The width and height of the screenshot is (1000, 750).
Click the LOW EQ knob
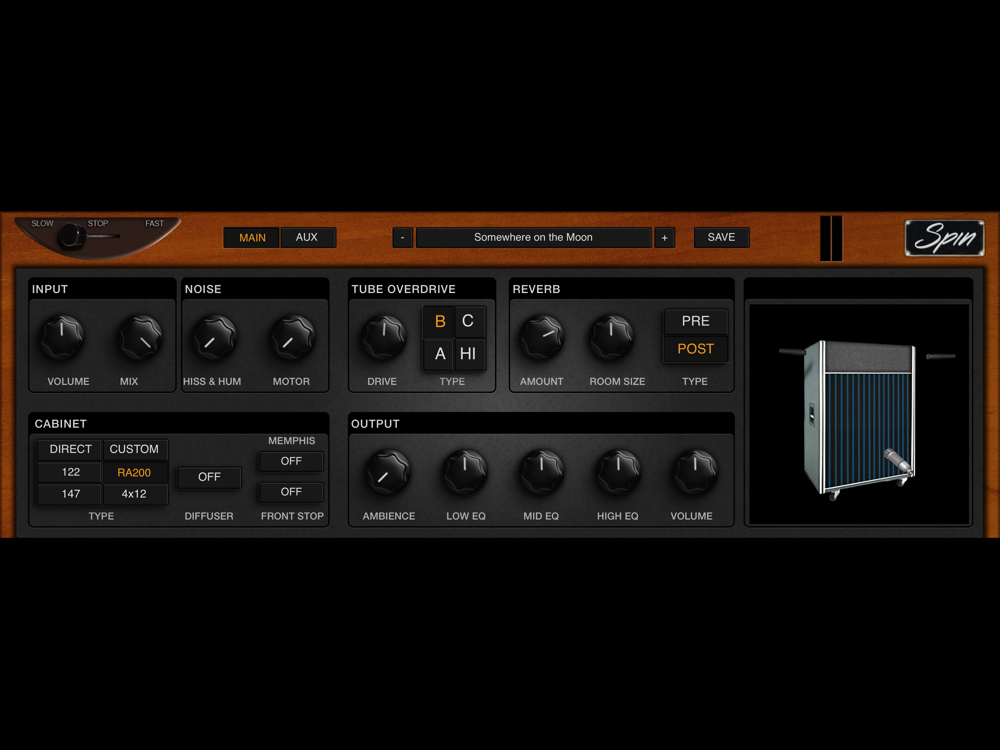[x=465, y=472]
